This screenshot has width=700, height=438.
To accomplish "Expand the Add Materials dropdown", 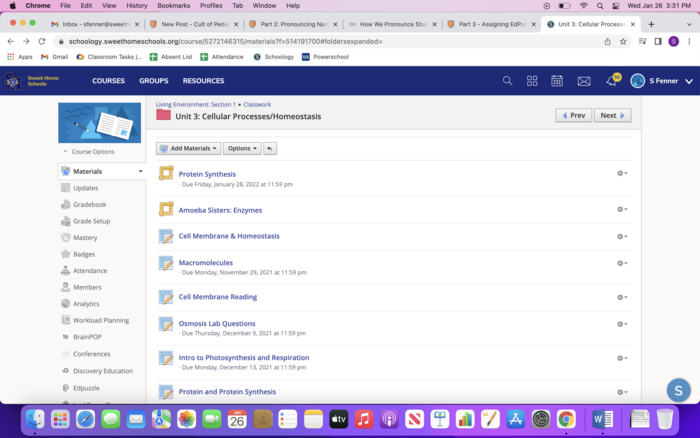I will (188, 148).
